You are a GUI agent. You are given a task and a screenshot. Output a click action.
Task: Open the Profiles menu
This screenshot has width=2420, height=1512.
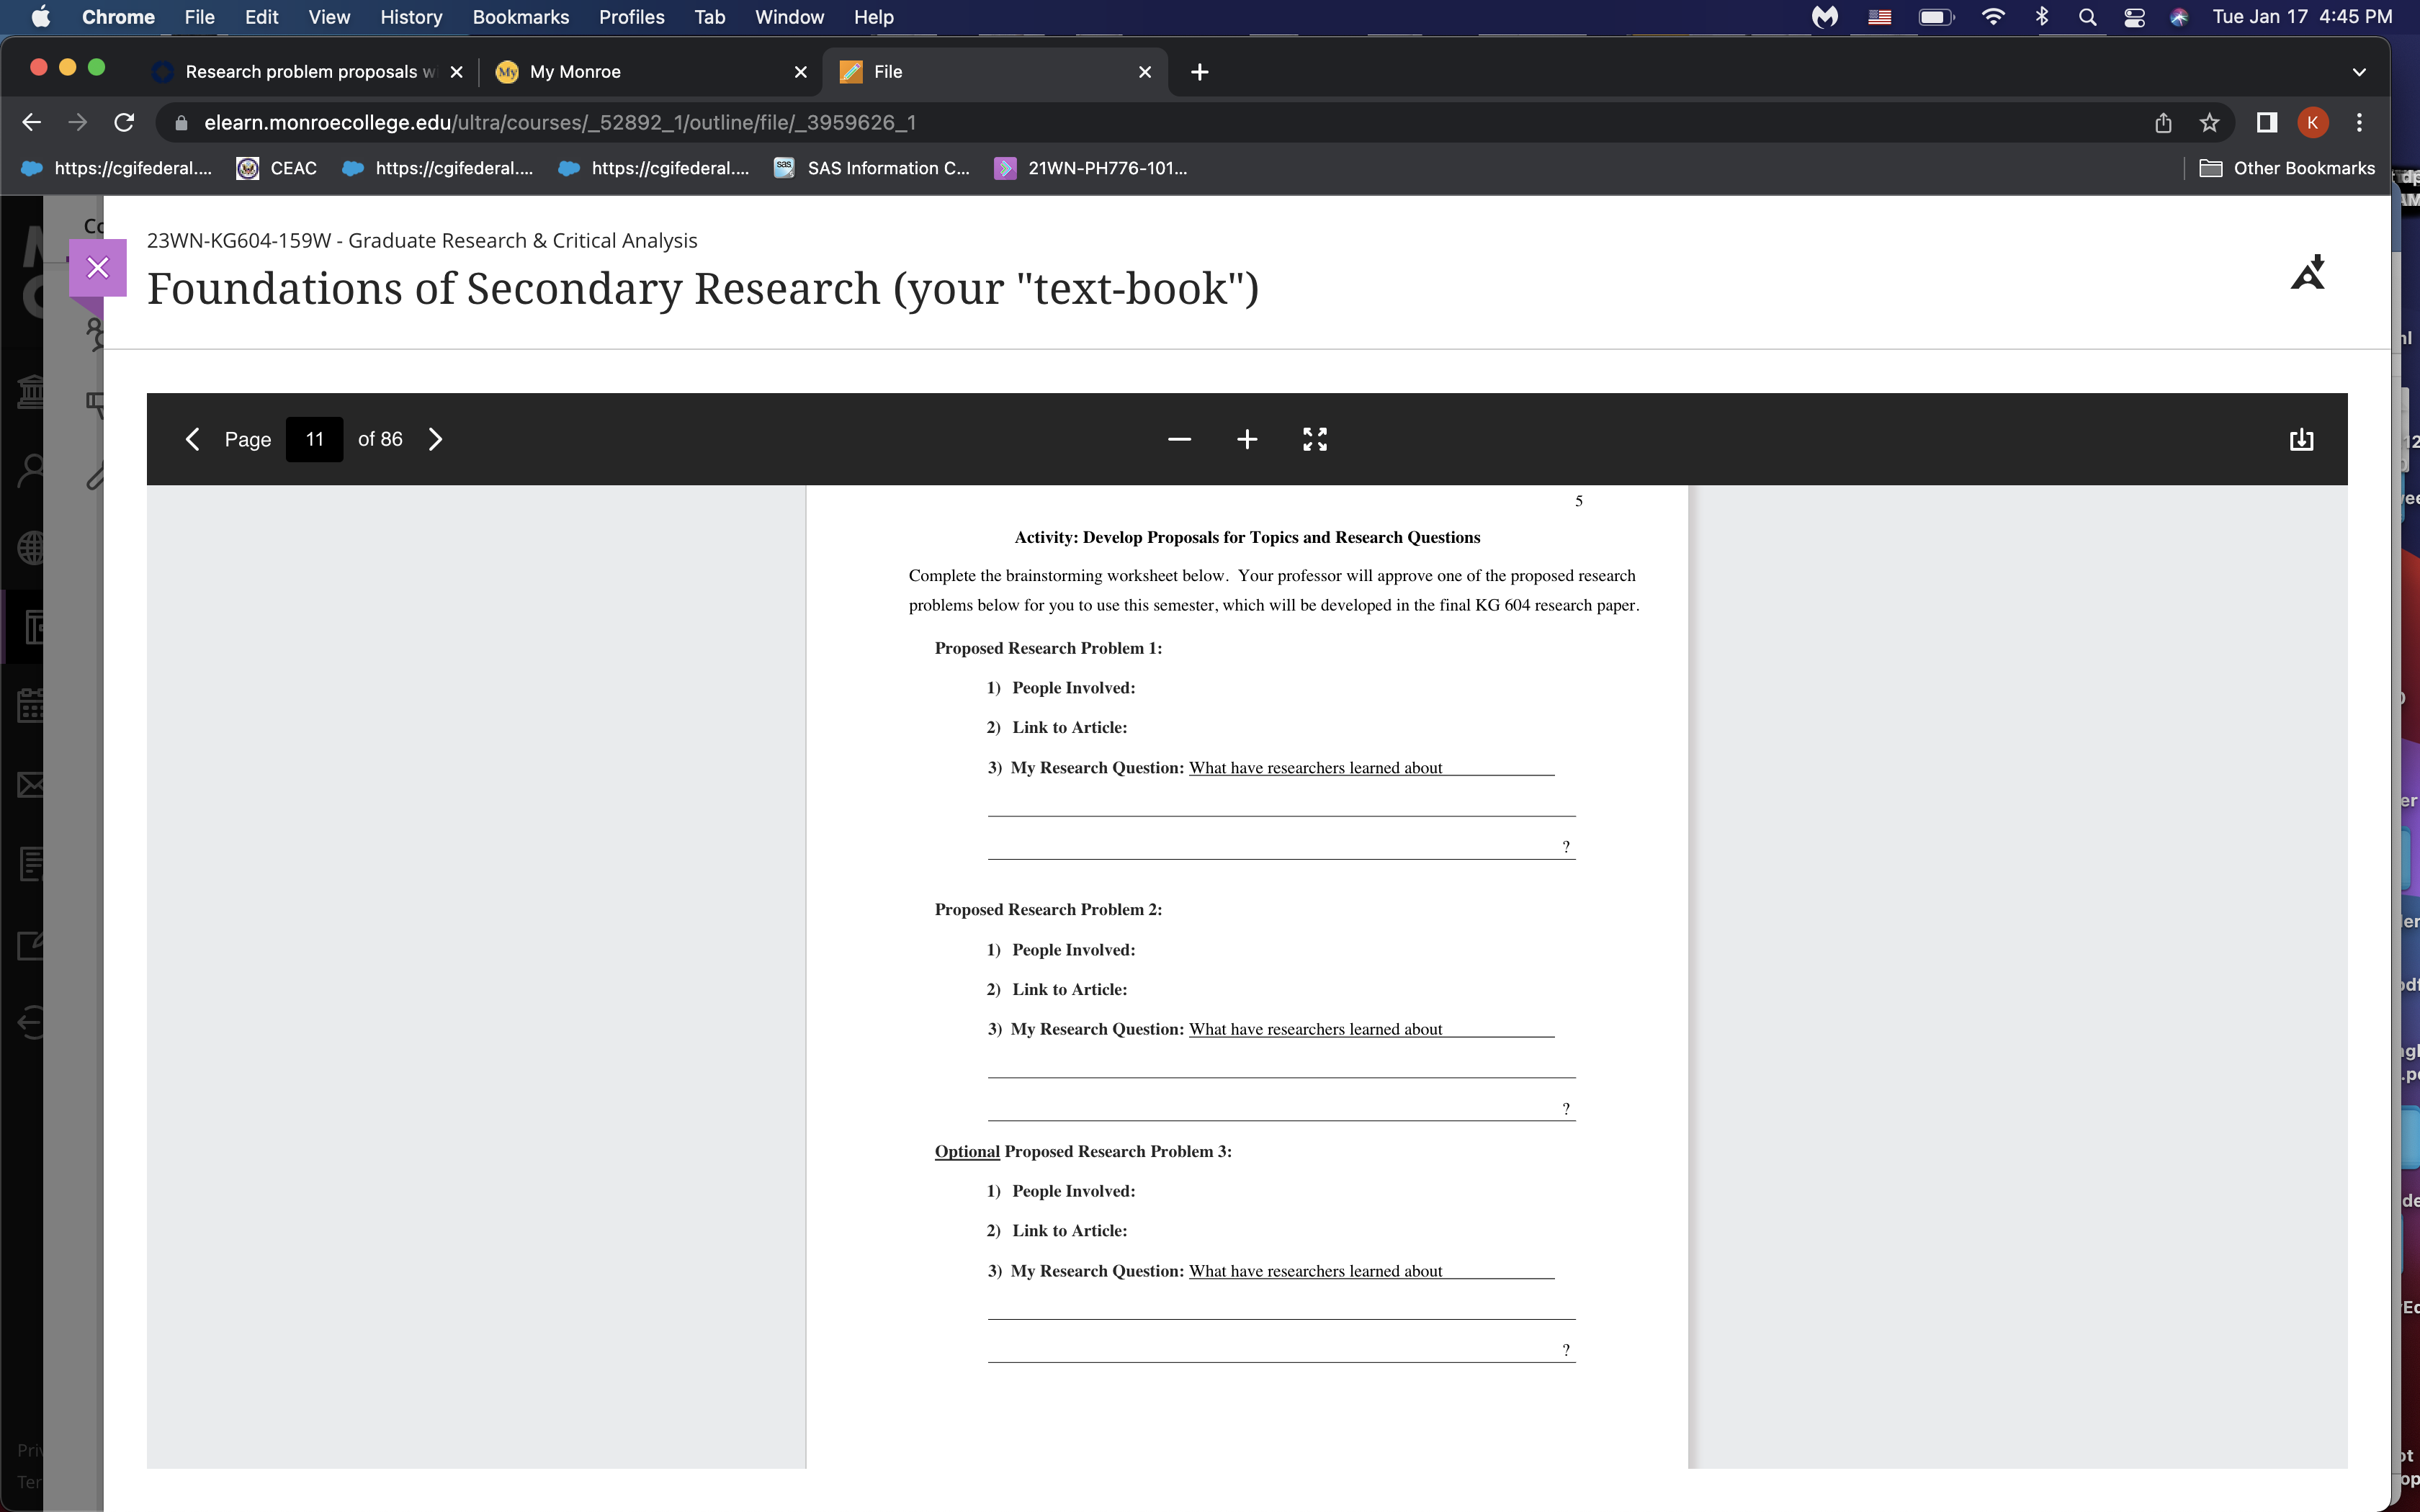coord(632,17)
